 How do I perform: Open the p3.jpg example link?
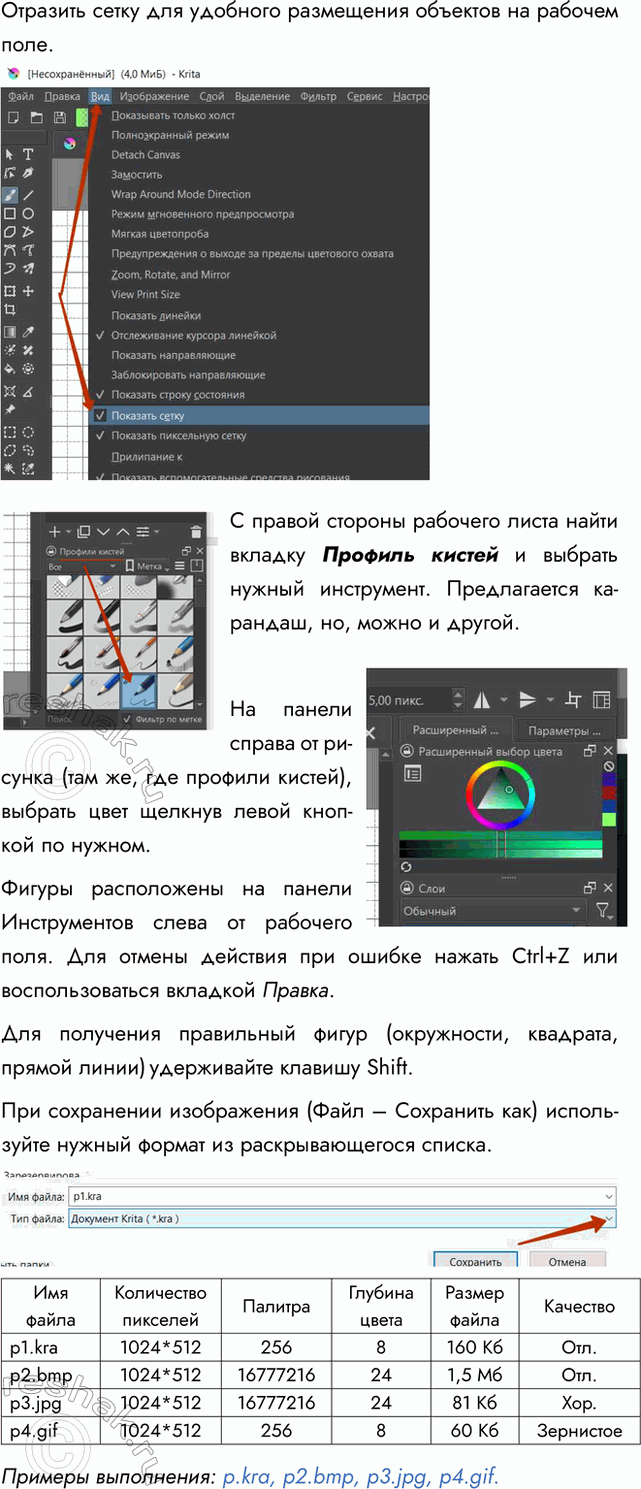(x=397, y=1475)
